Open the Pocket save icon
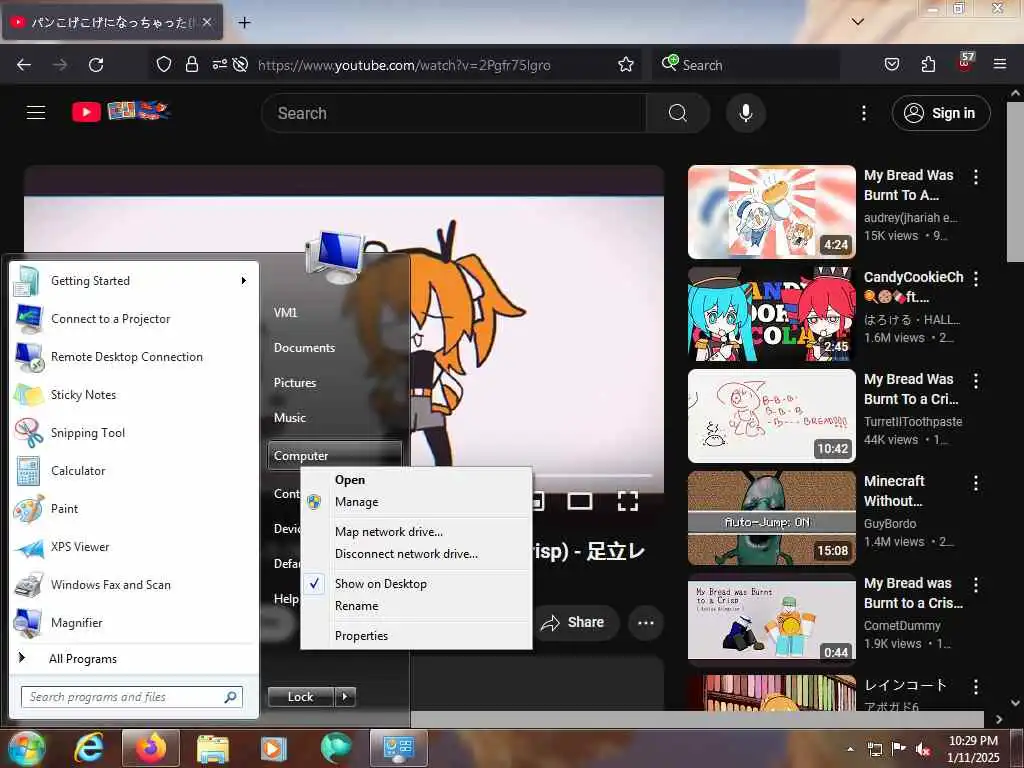 (x=892, y=64)
